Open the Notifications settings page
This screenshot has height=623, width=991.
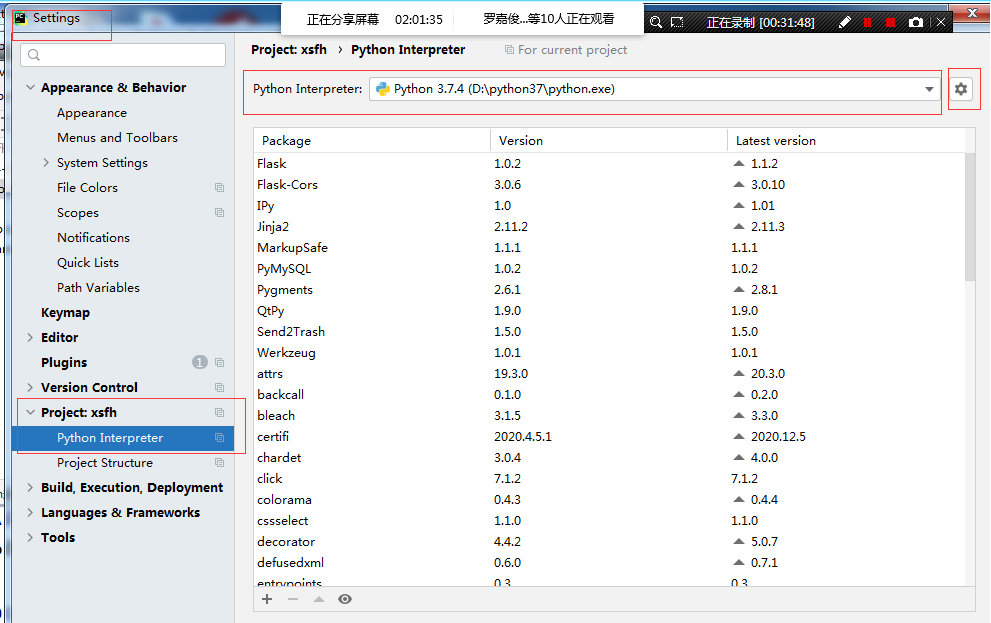click(94, 238)
